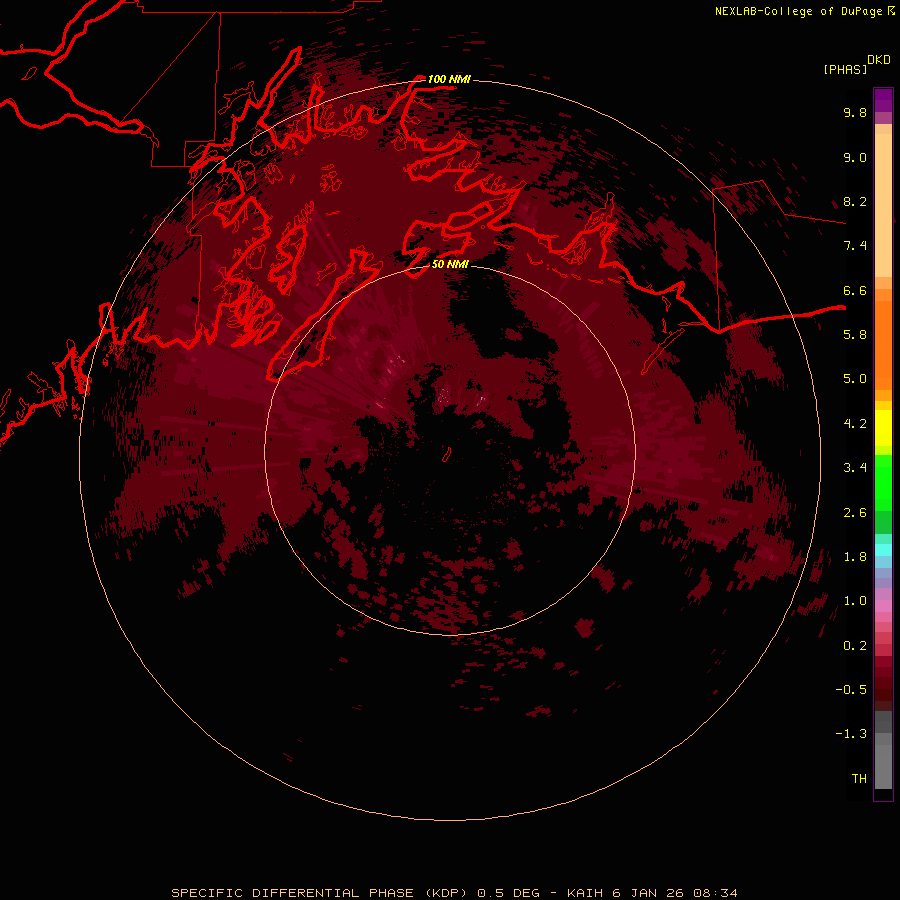Click the 0.5 DEG elevation angle text
The height and width of the screenshot is (900, 900).
point(509,893)
